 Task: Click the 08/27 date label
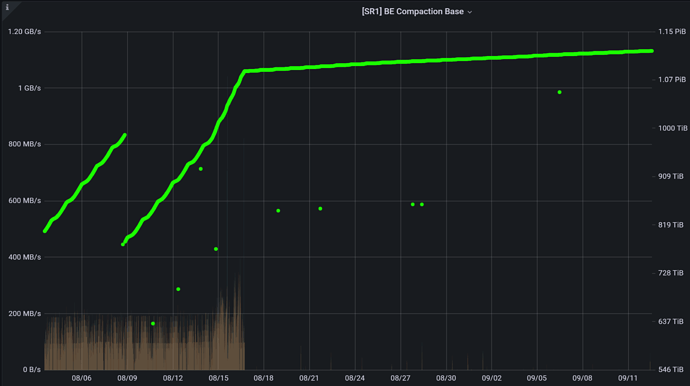(400, 378)
